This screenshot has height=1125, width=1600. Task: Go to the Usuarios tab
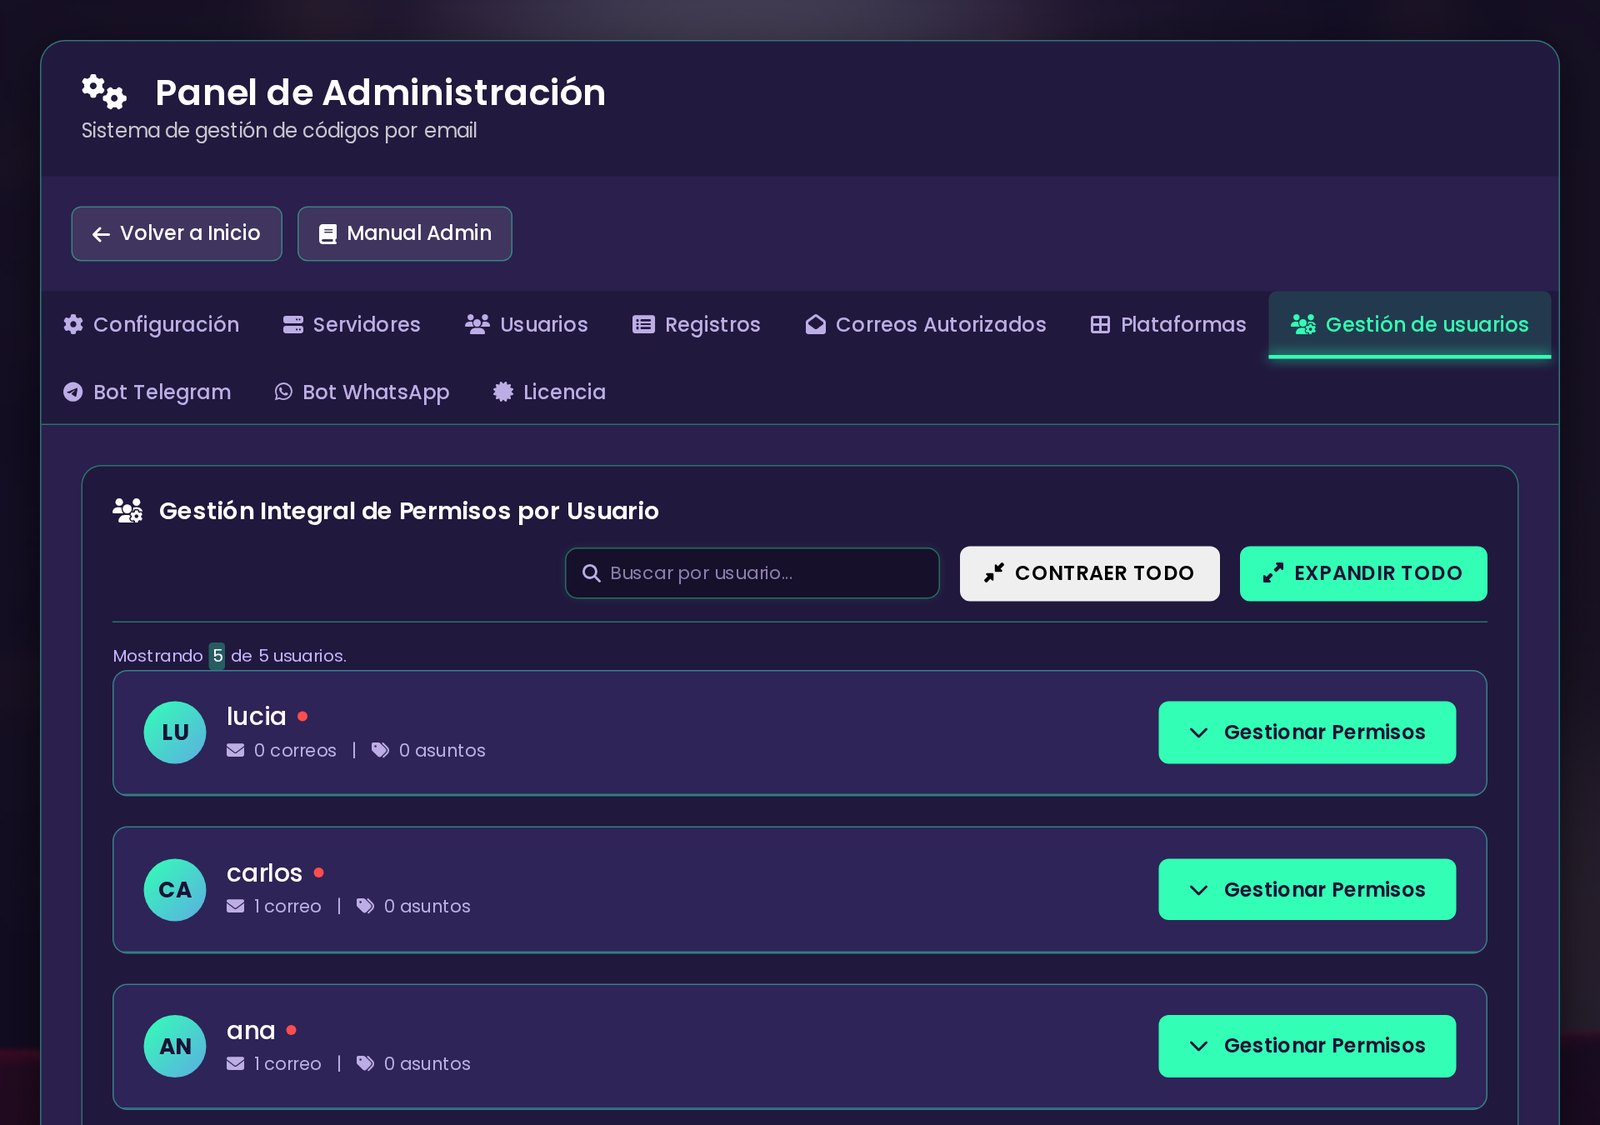[527, 325]
